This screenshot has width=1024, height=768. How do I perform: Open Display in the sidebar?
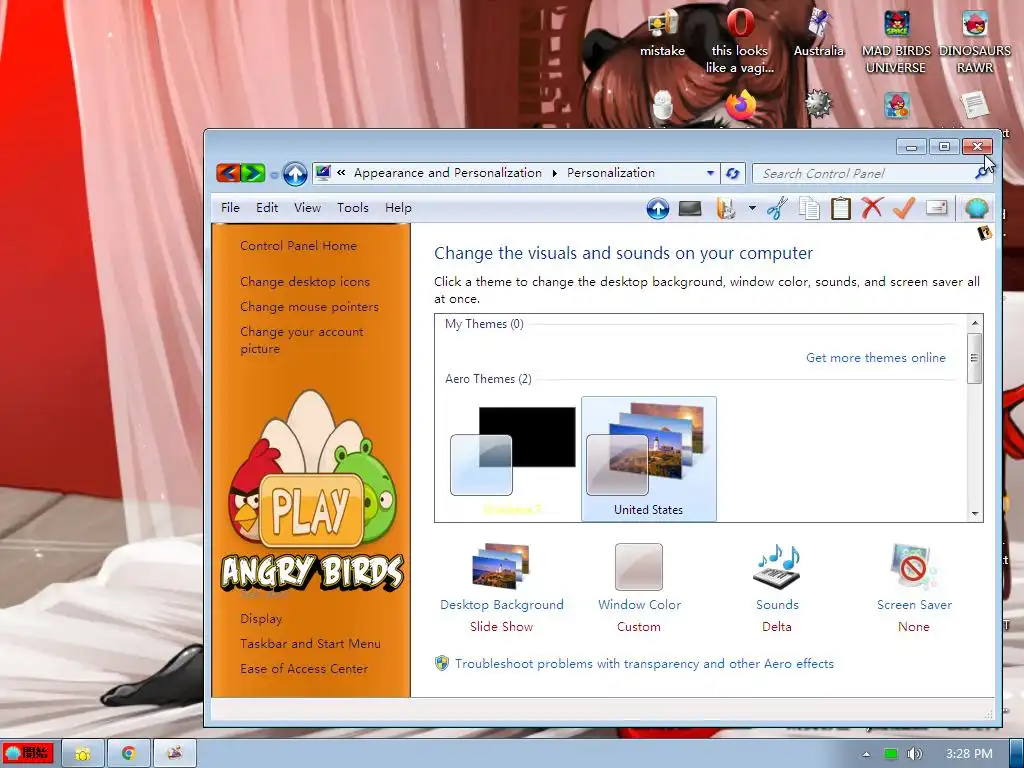[x=261, y=618]
